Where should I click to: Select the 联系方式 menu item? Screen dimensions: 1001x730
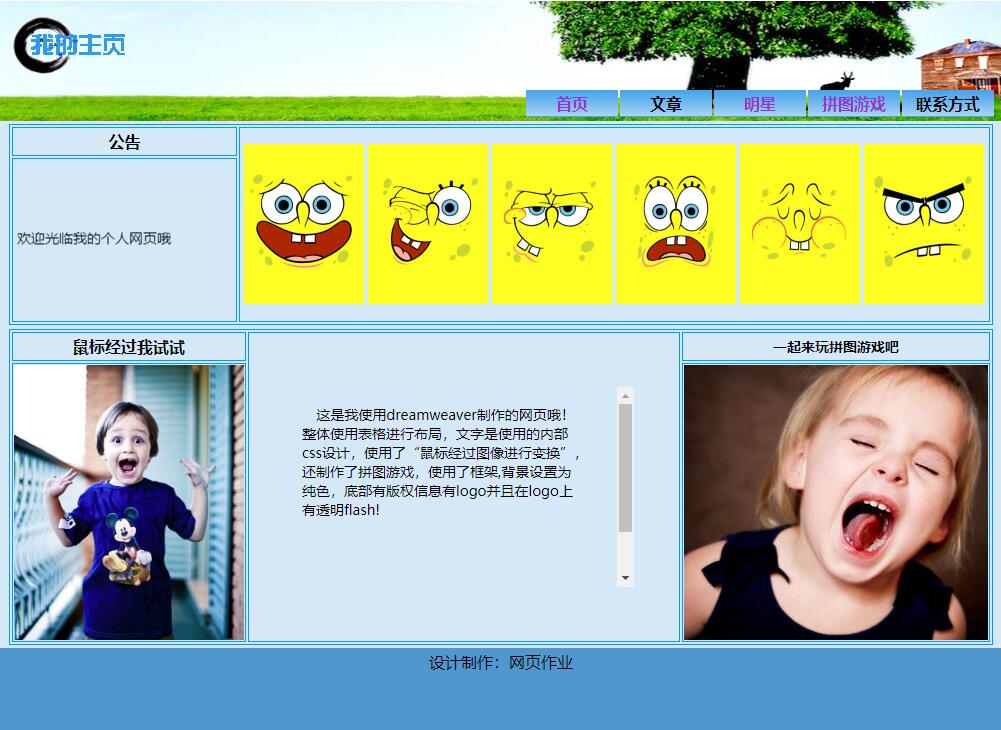(947, 104)
